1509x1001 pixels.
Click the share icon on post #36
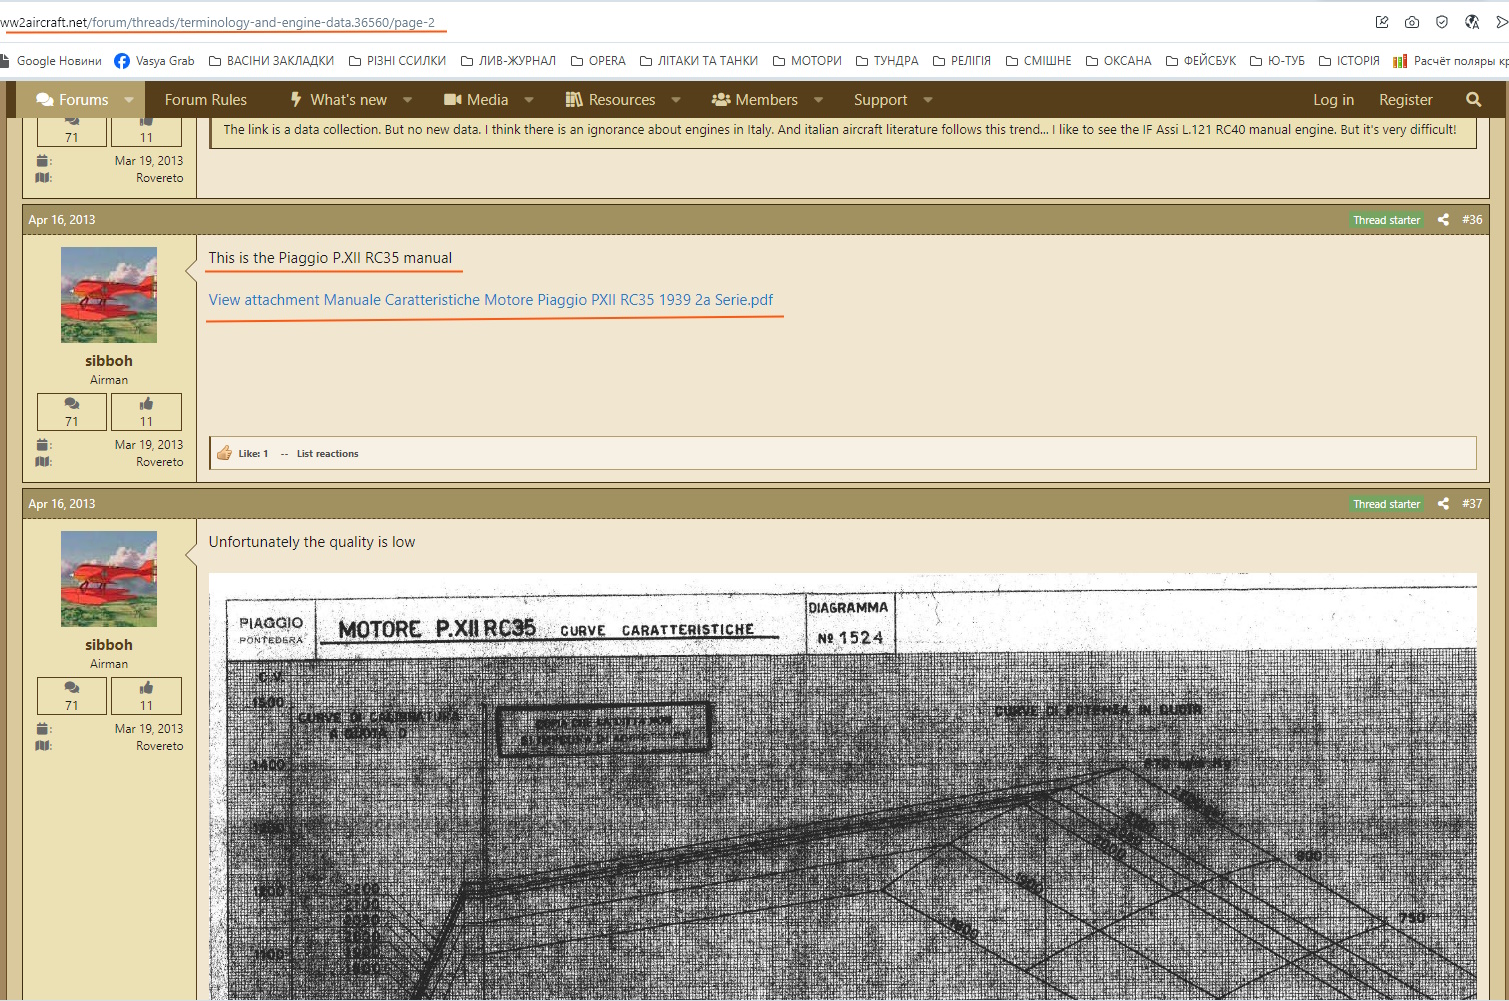click(x=1443, y=220)
